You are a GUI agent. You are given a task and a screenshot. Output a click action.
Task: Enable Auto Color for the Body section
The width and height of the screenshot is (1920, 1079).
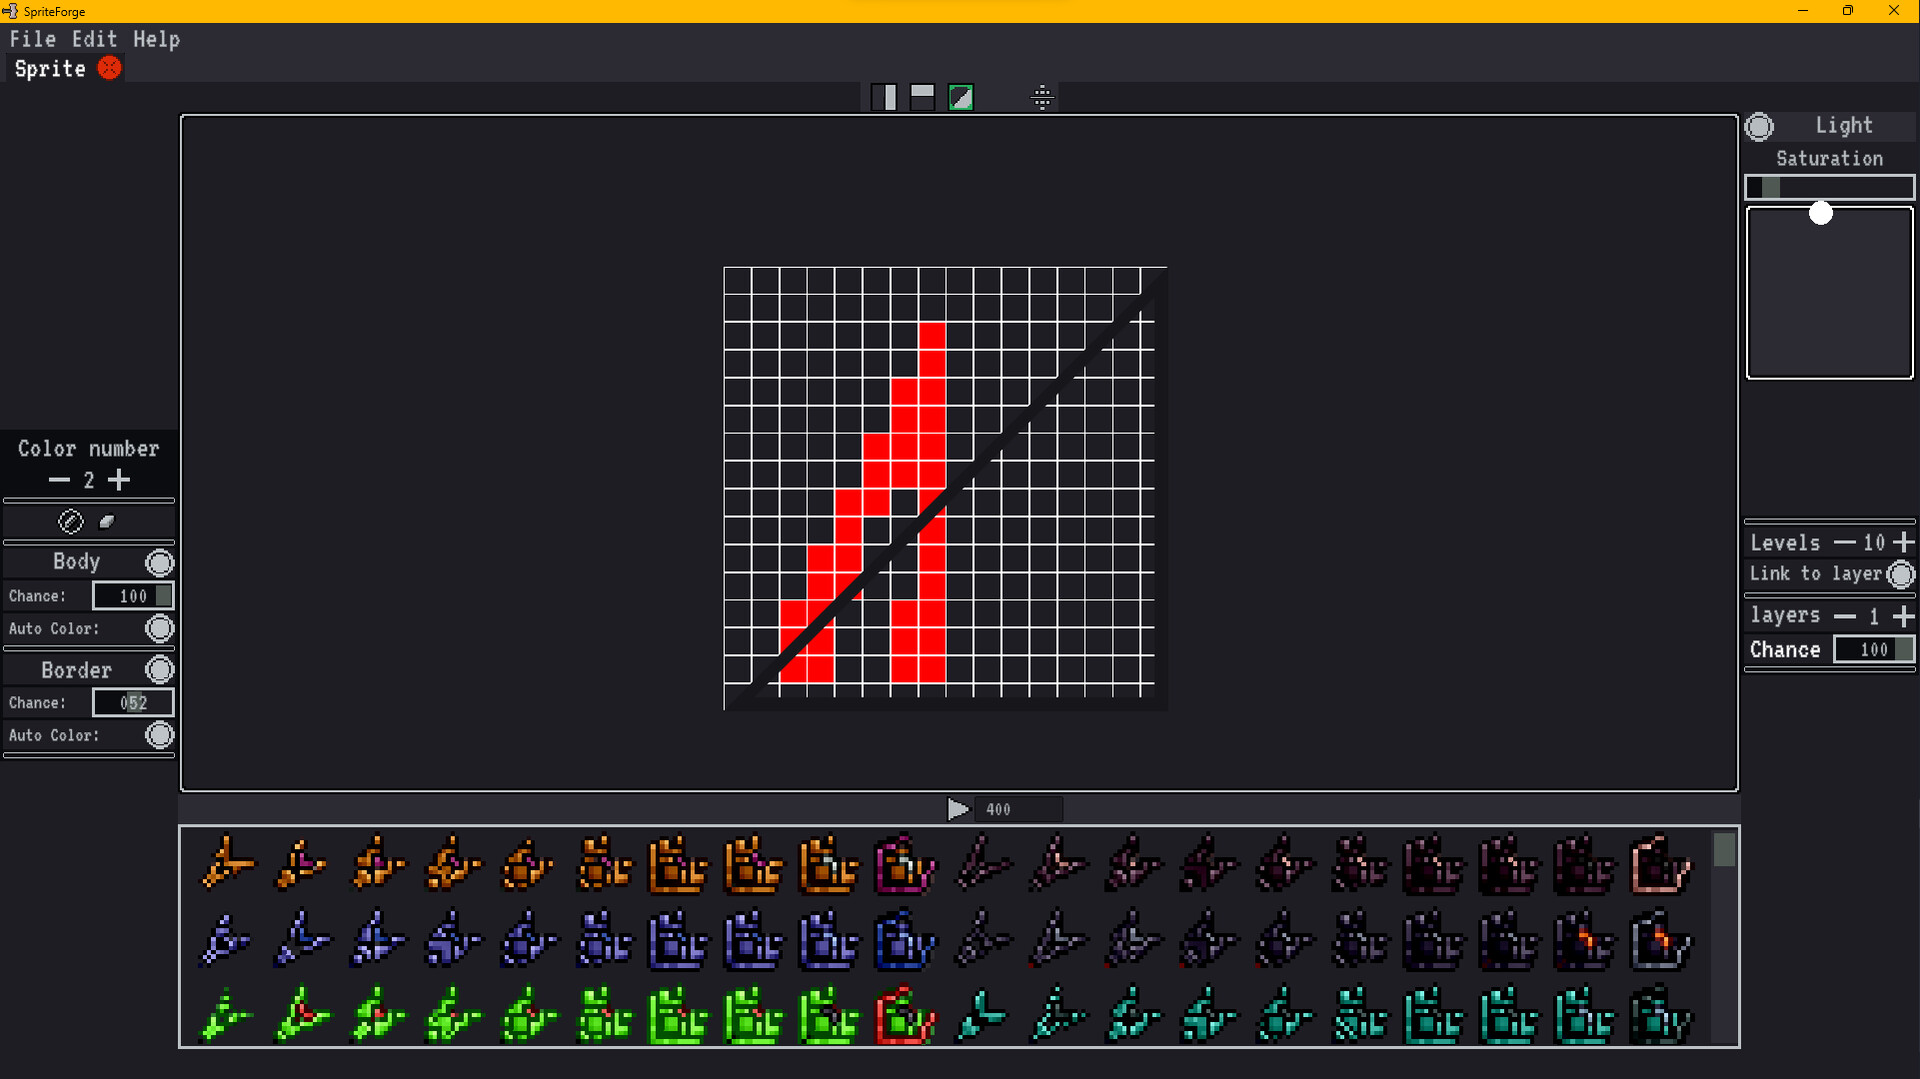(x=159, y=628)
